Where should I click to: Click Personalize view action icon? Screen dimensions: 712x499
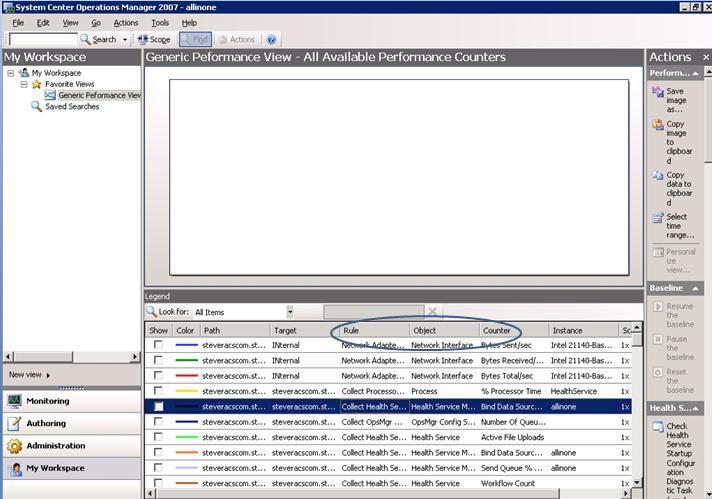pos(658,252)
